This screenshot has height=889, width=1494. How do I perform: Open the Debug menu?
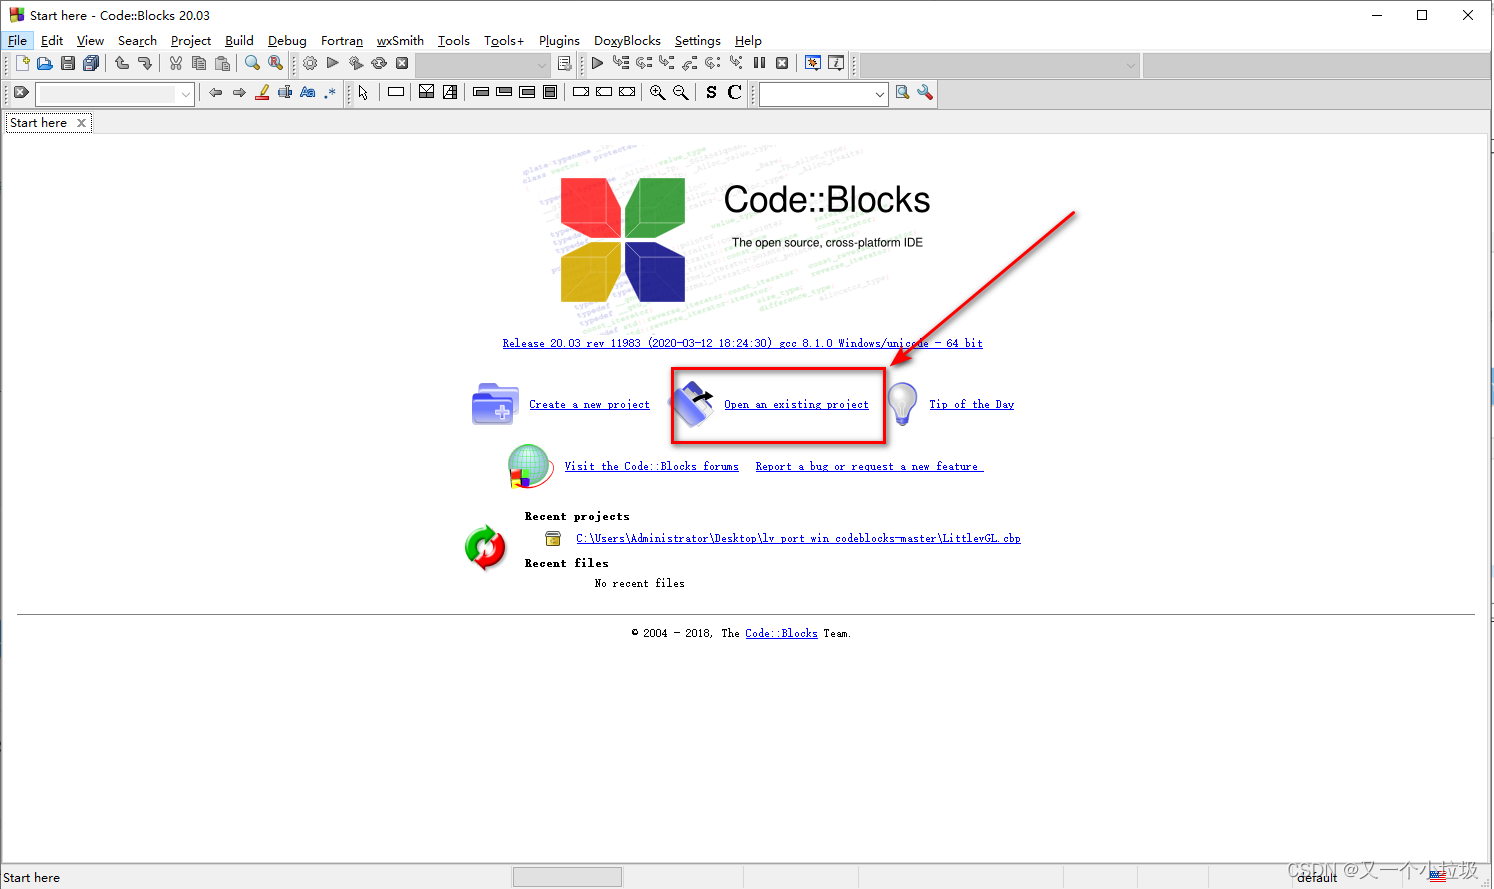pos(287,41)
